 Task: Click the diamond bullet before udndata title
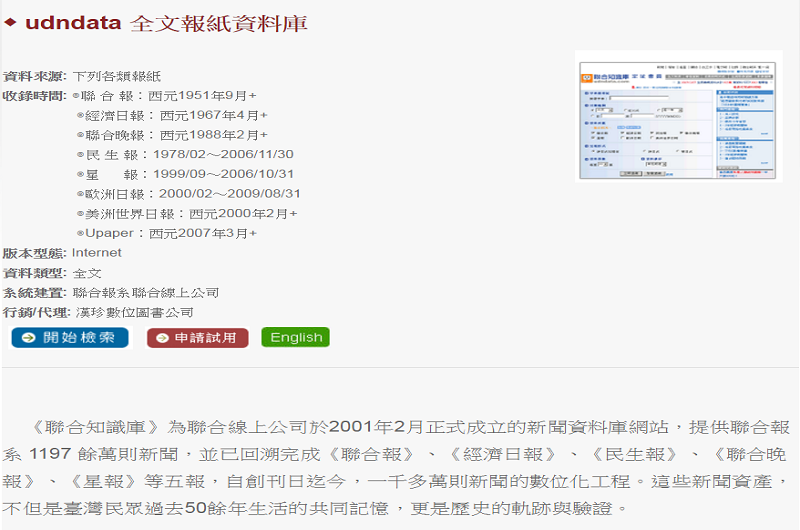[10, 22]
